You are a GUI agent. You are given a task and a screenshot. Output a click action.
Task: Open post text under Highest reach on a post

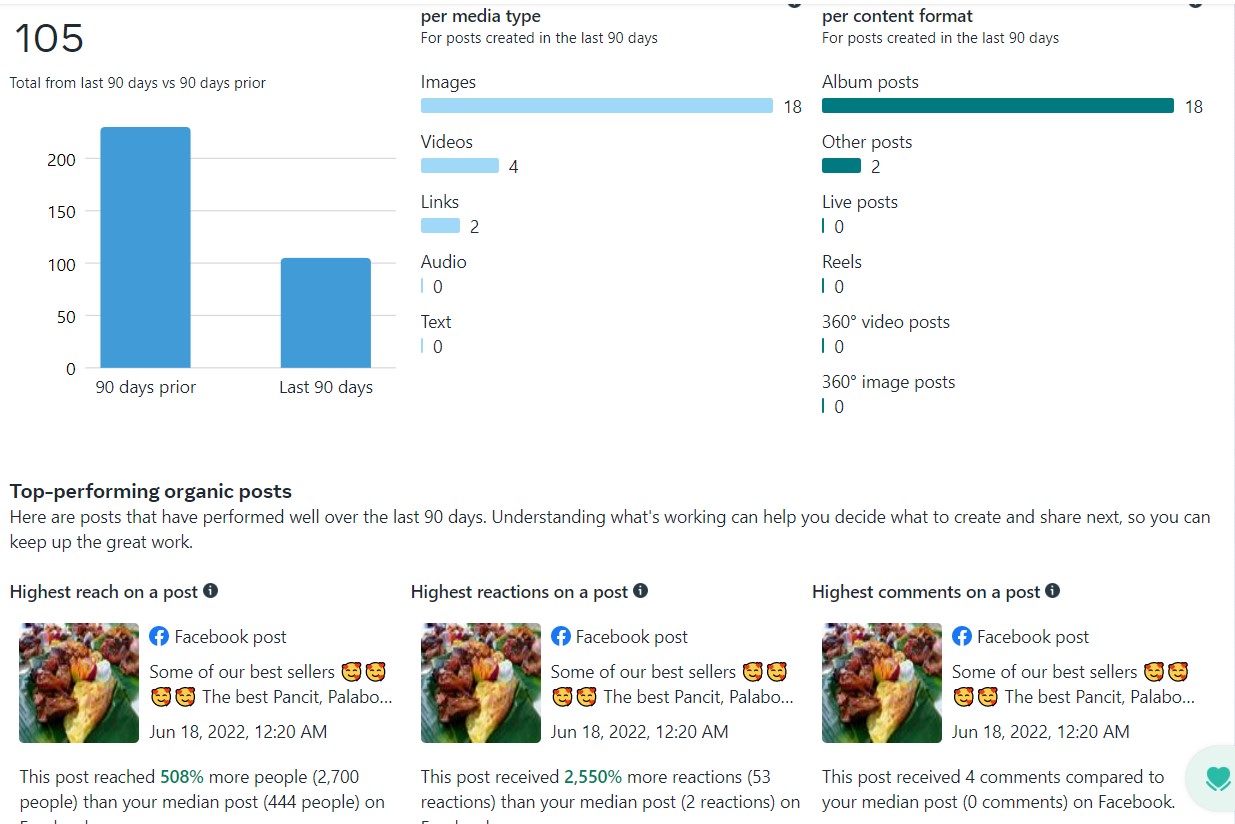(x=268, y=684)
